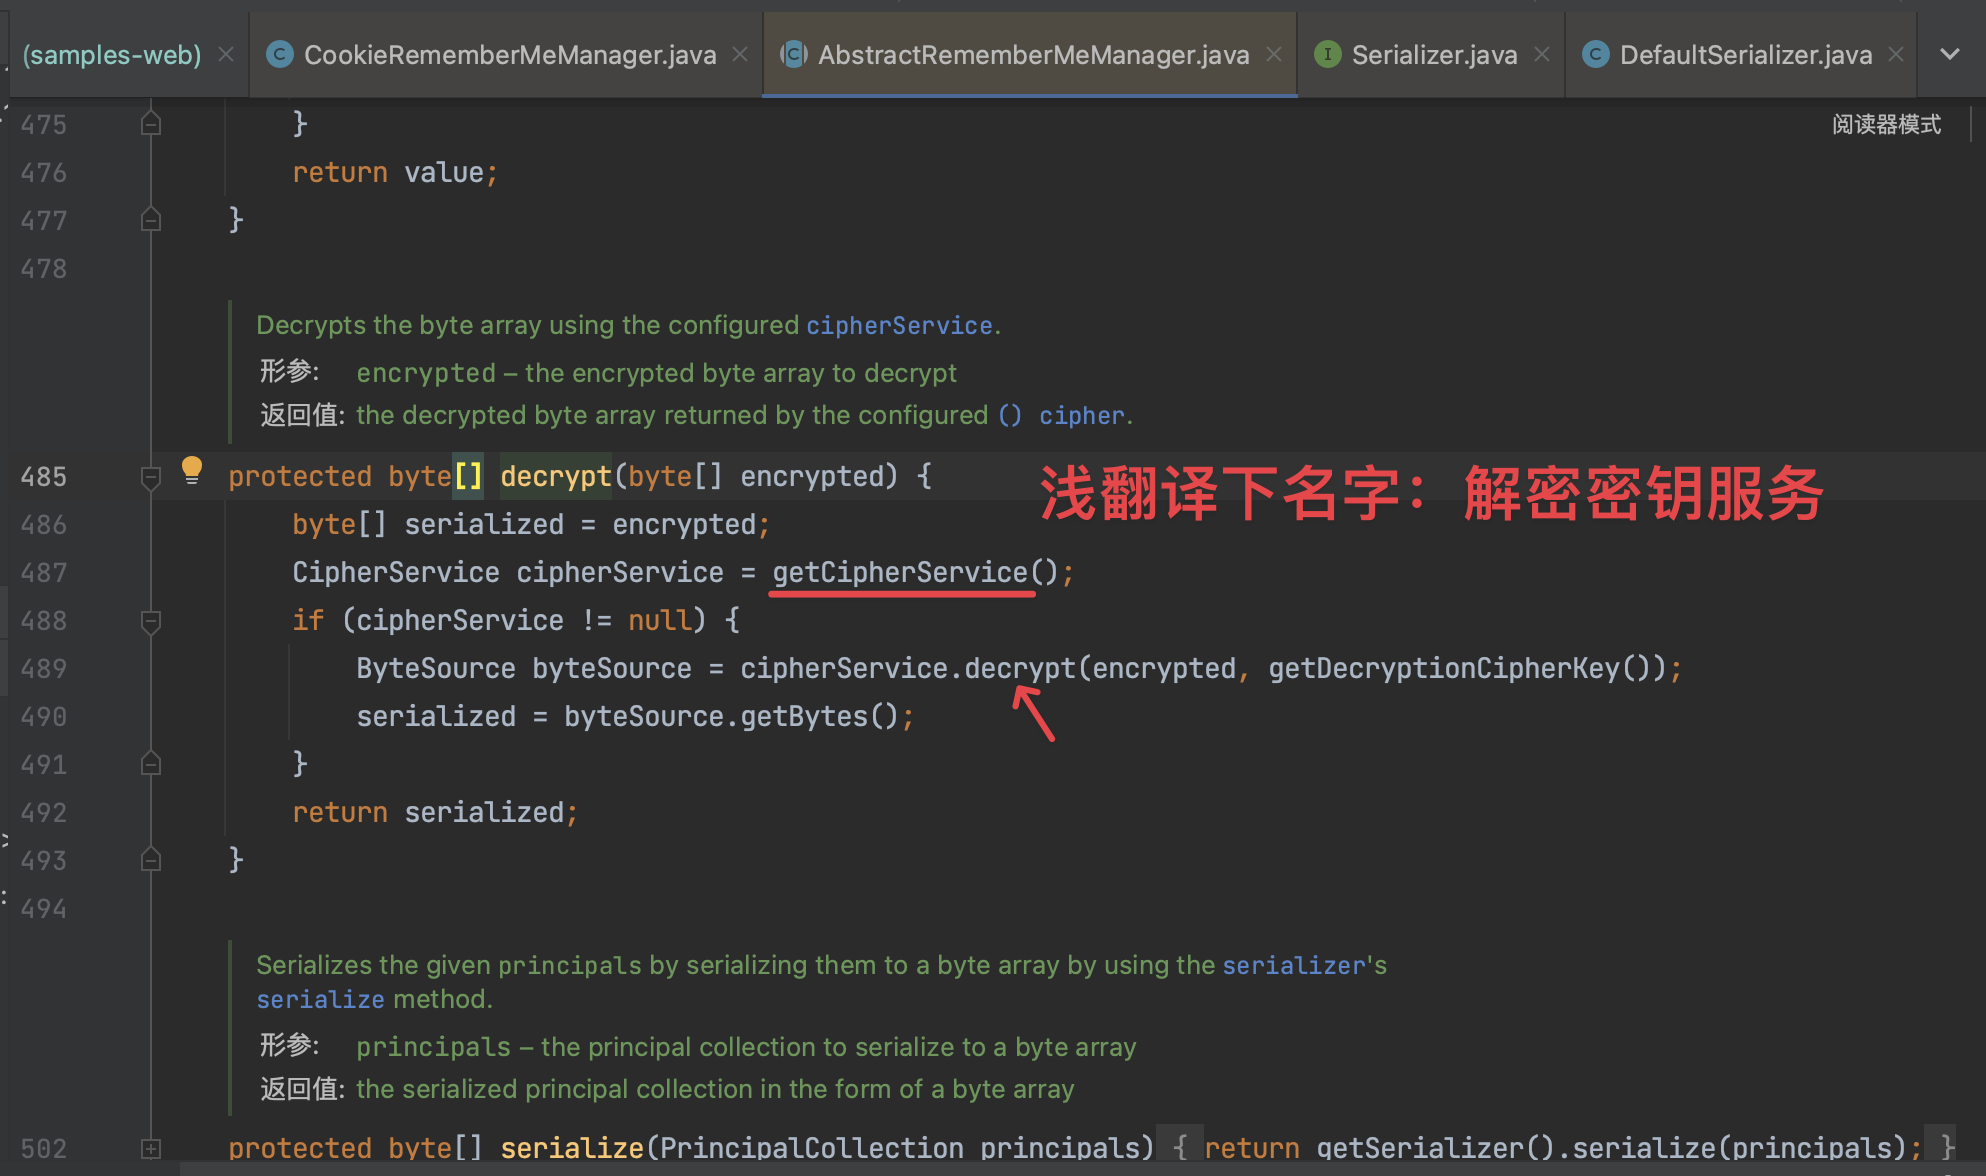The image size is (1986, 1176).
Task: Click the decrypt method name at line 485
Action: [555, 476]
